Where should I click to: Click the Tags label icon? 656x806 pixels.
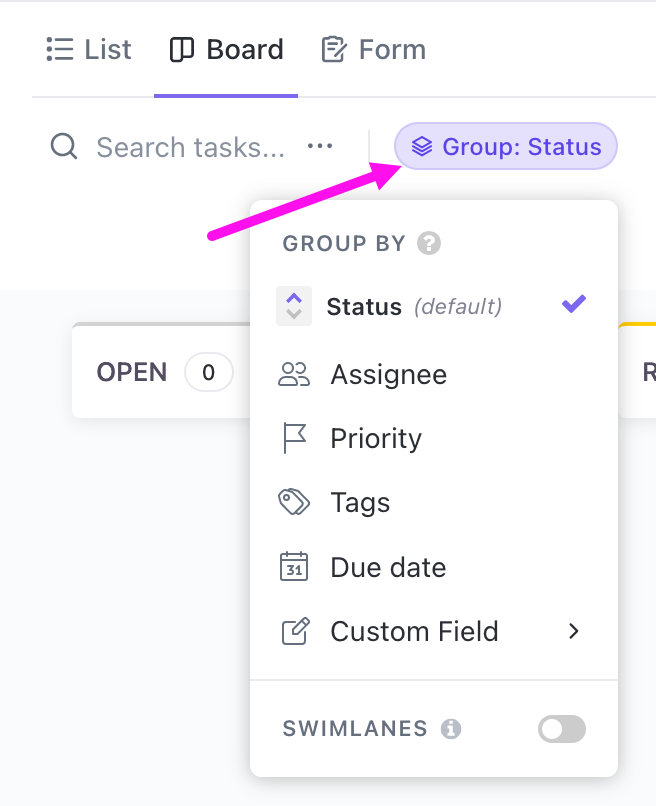pos(294,503)
